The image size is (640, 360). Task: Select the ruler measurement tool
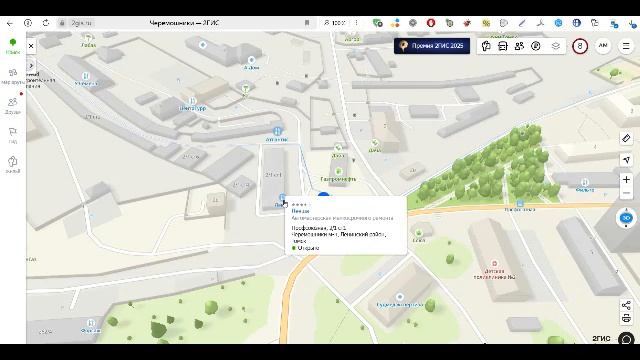coord(626,138)
